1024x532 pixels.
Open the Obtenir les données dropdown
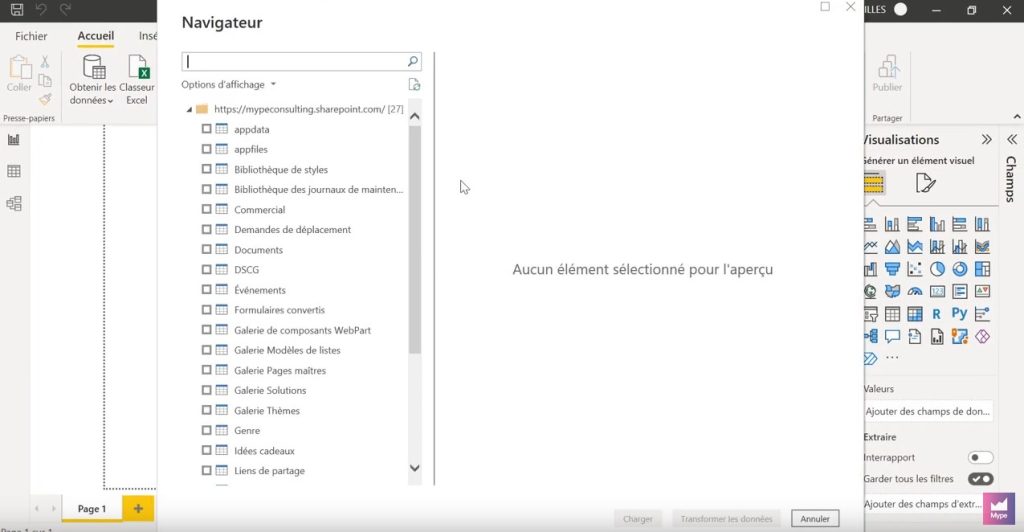tap(93, 80)
